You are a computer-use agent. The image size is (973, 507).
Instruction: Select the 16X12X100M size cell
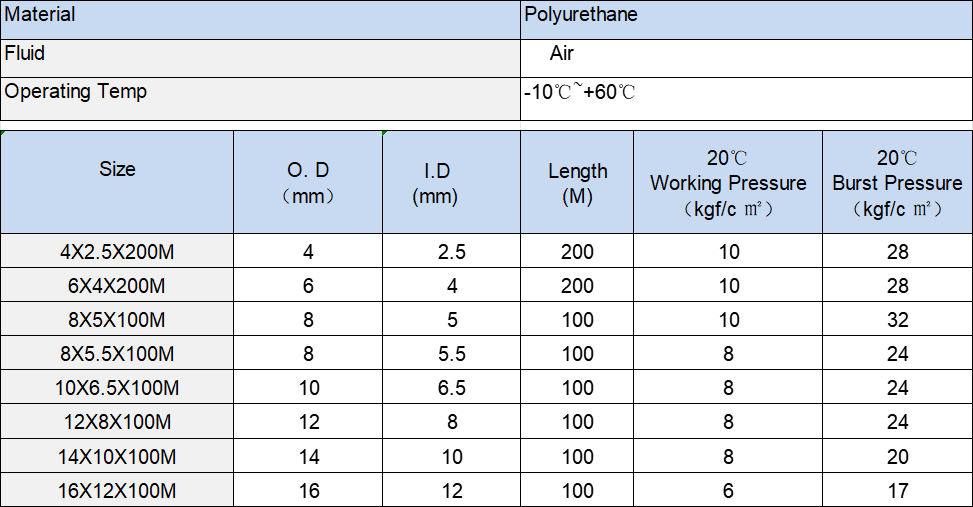coord(117,490)
